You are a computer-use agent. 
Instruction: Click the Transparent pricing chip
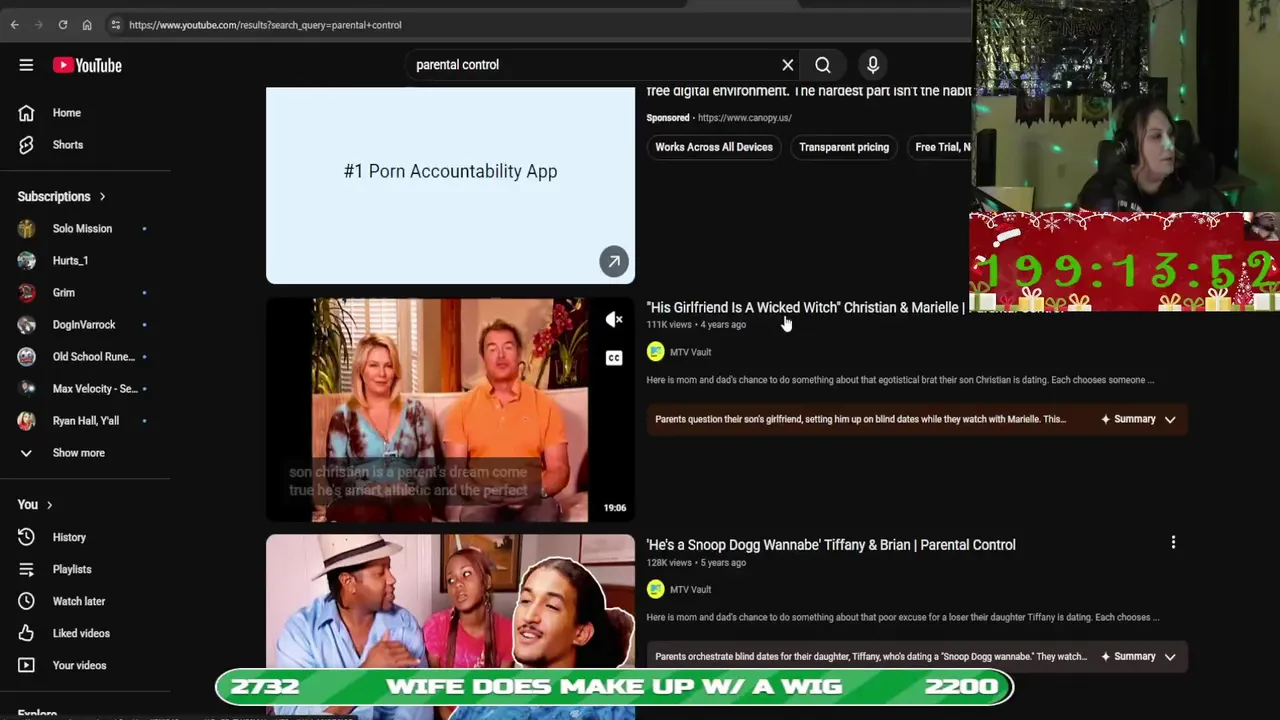pos(844,147)
